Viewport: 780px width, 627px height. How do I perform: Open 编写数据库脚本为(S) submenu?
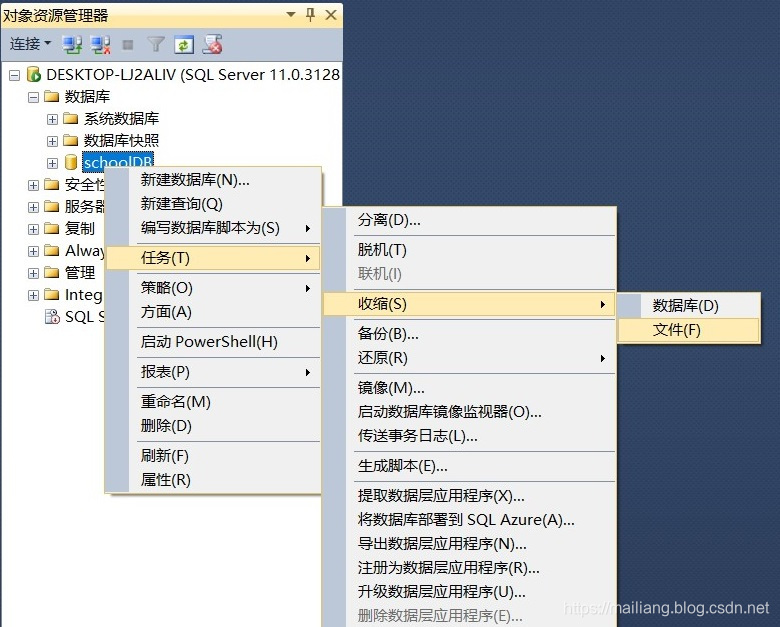pyautogui.click(x=213, y=228)
